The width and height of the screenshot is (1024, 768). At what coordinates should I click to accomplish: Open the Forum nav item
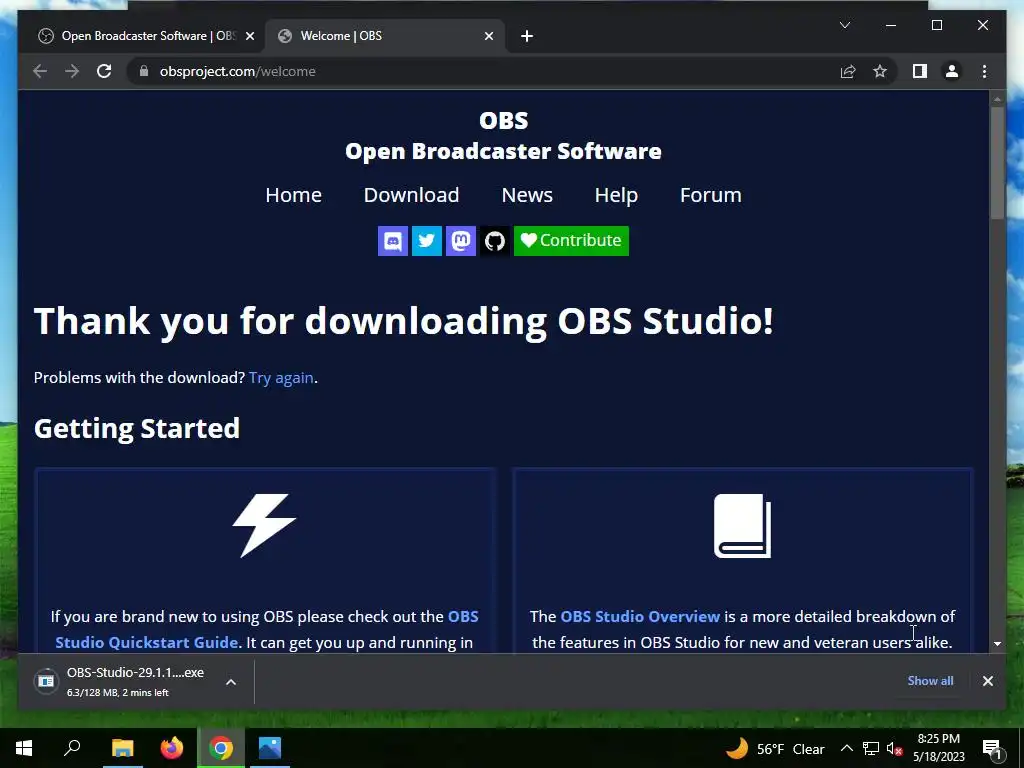point(711,195)
